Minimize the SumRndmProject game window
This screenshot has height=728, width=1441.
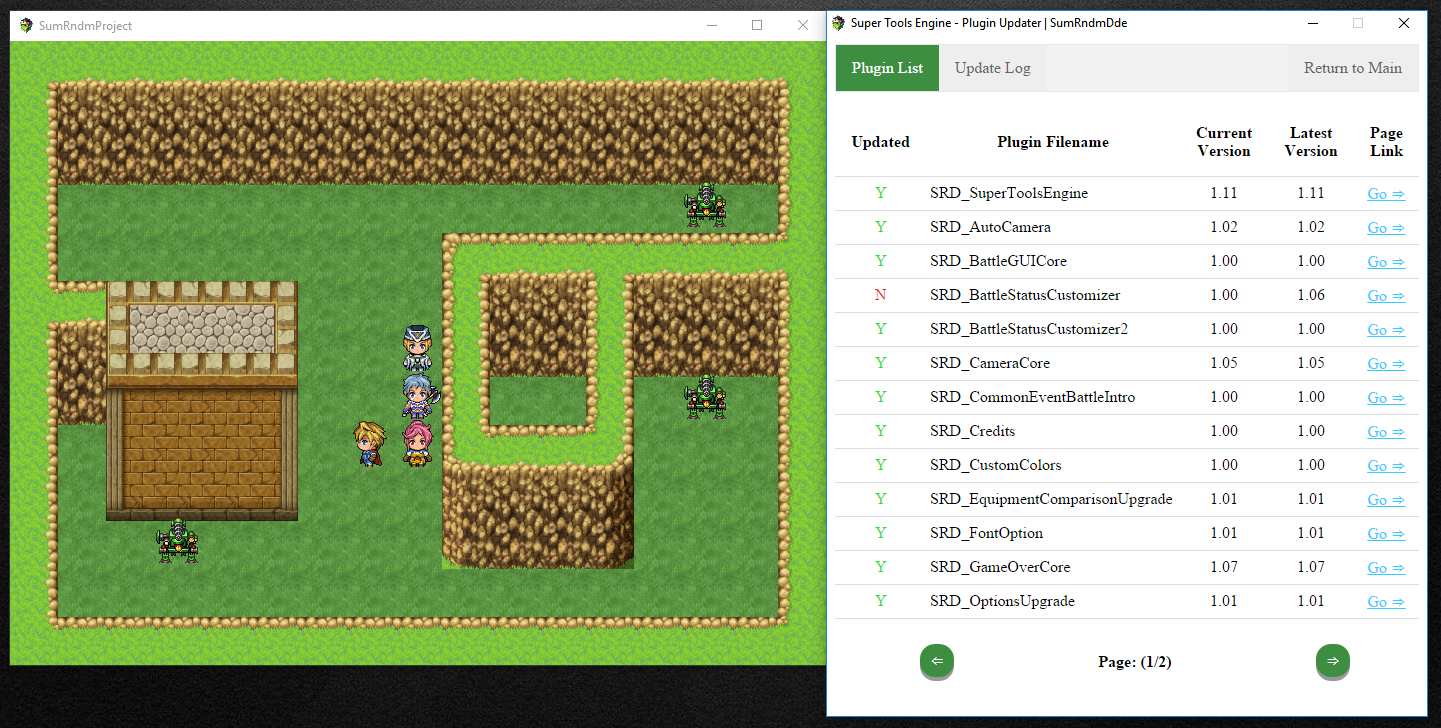711,25
